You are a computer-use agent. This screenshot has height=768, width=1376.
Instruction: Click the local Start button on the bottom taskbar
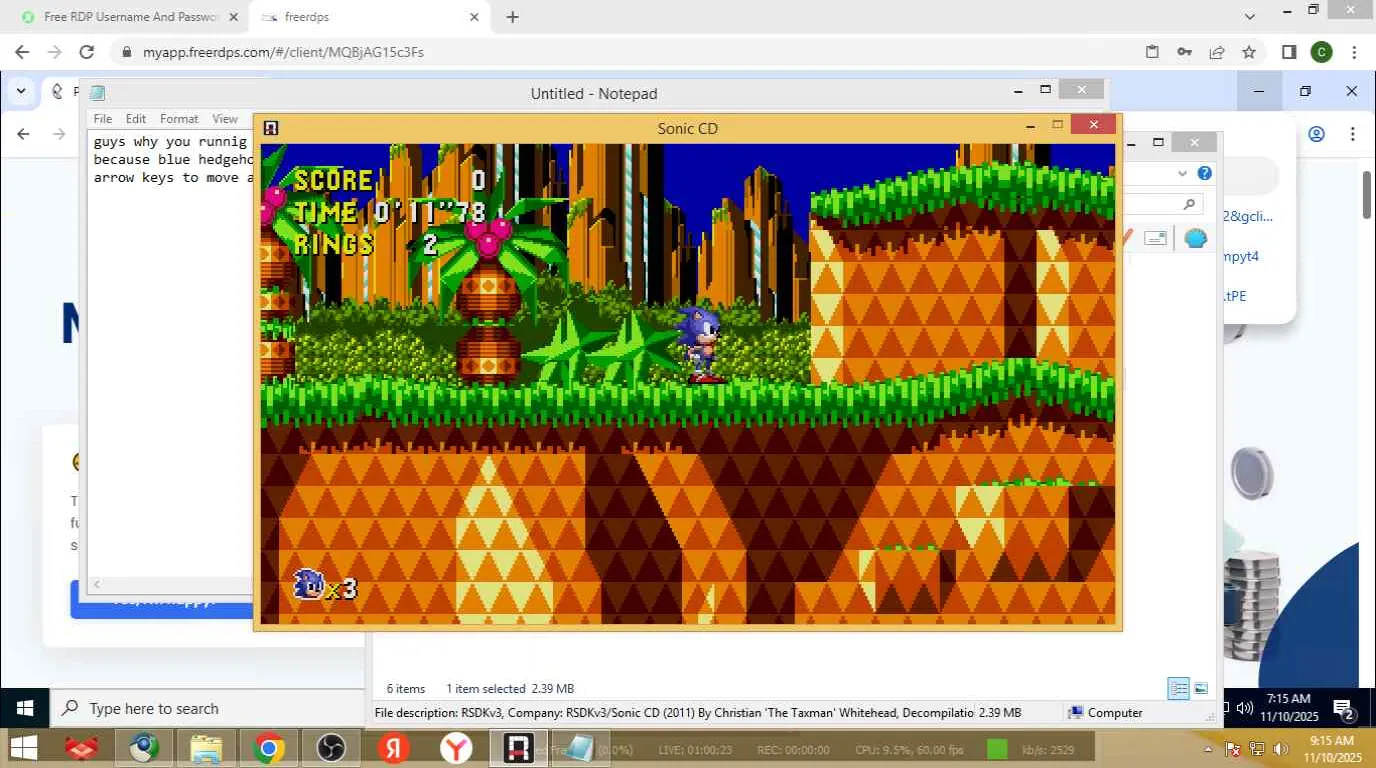coord(23,748)
